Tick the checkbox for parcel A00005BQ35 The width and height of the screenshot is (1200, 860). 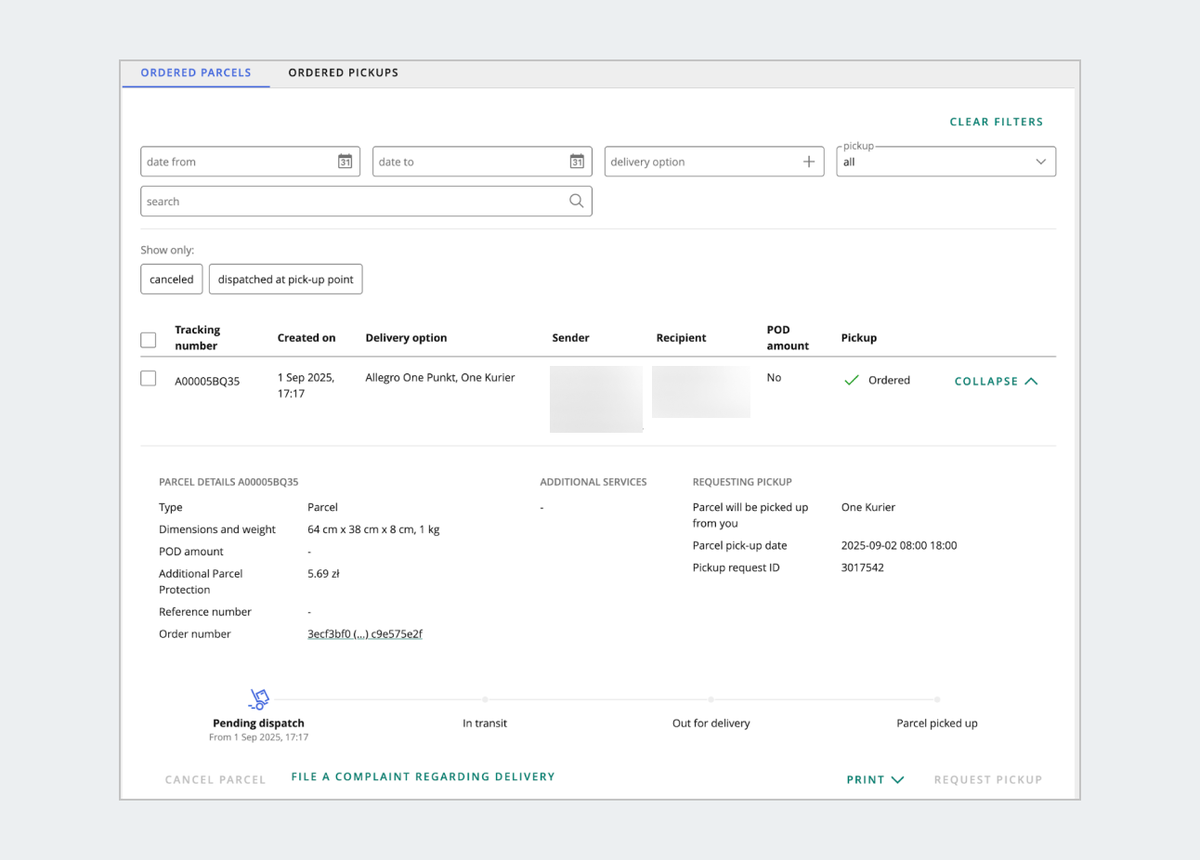click(x=148, y=378)
